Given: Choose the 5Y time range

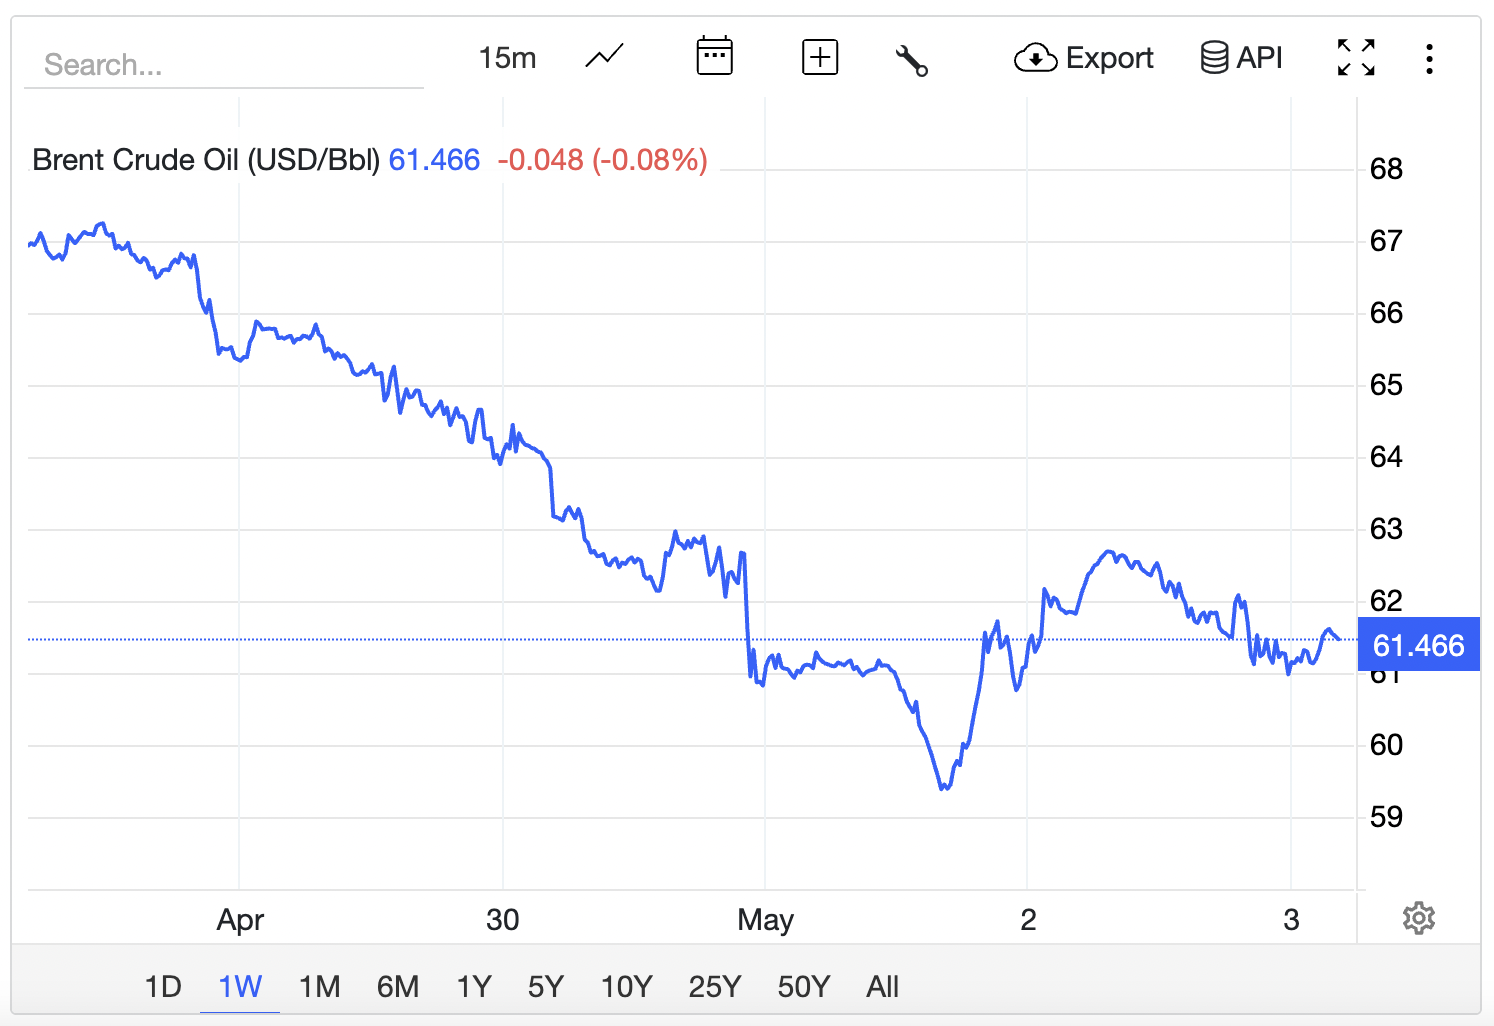Looking at the screenshot, I should [x=546, y=987].
